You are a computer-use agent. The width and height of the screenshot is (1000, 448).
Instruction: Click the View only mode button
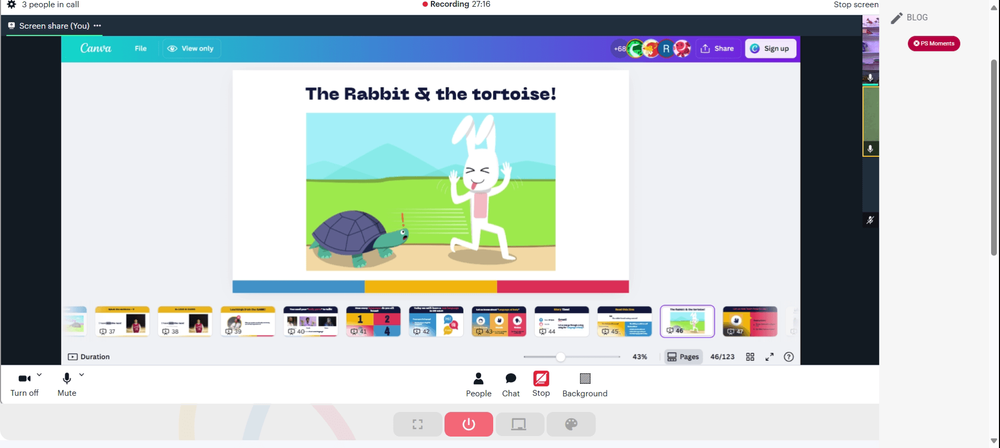191,49
